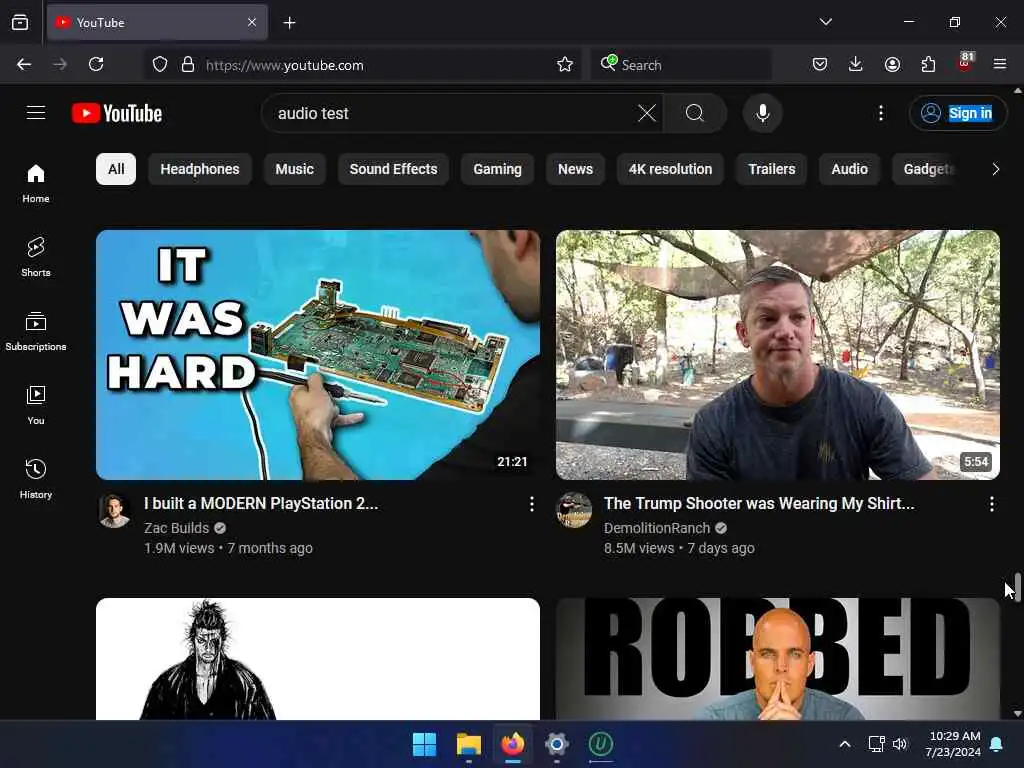Open 'The Trump Shooter was Wearing My Shirt...' title

pyautogui.click(x=759, y=504)
